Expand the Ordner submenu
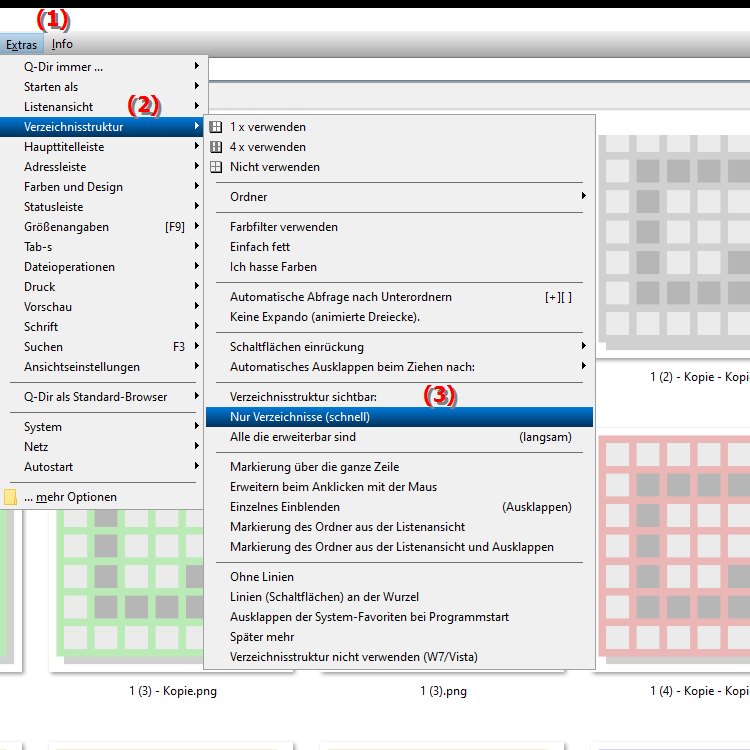The height and width of the screenshot is (750, 750). (399, 197)
